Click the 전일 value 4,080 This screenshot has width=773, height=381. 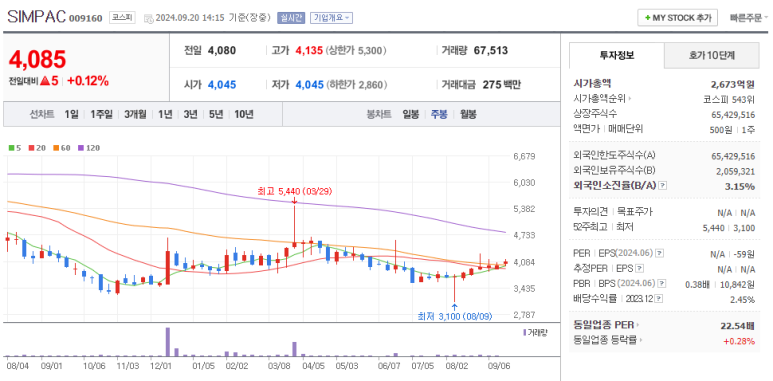pyautogui.click(x=222, y=50)
